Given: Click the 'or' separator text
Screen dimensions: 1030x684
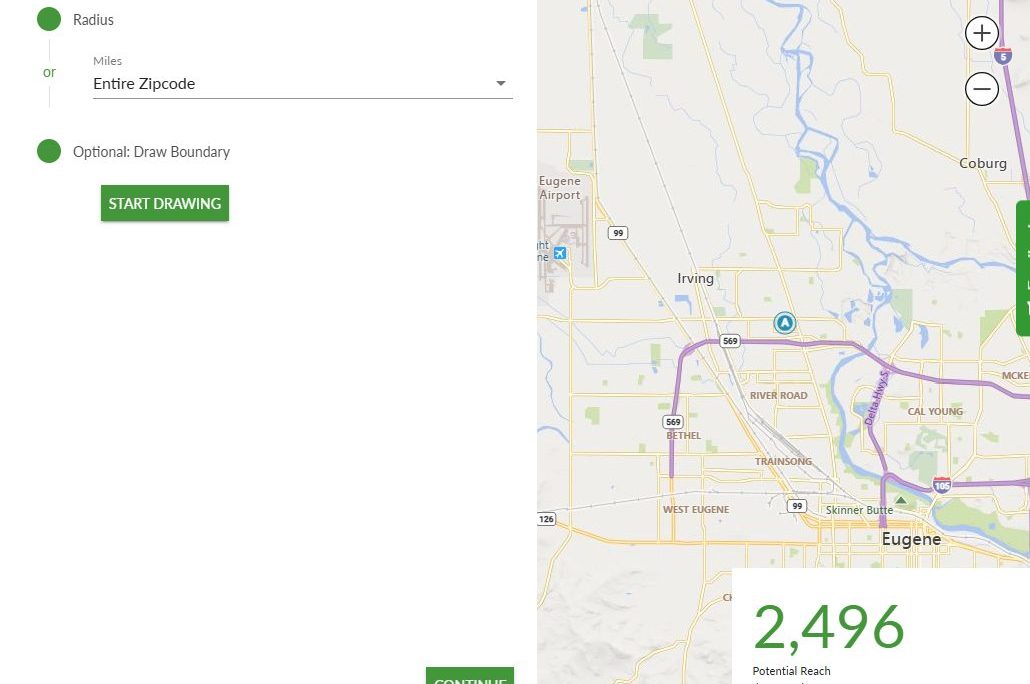Looking at the screenshot, I should [x=49, y=72].
